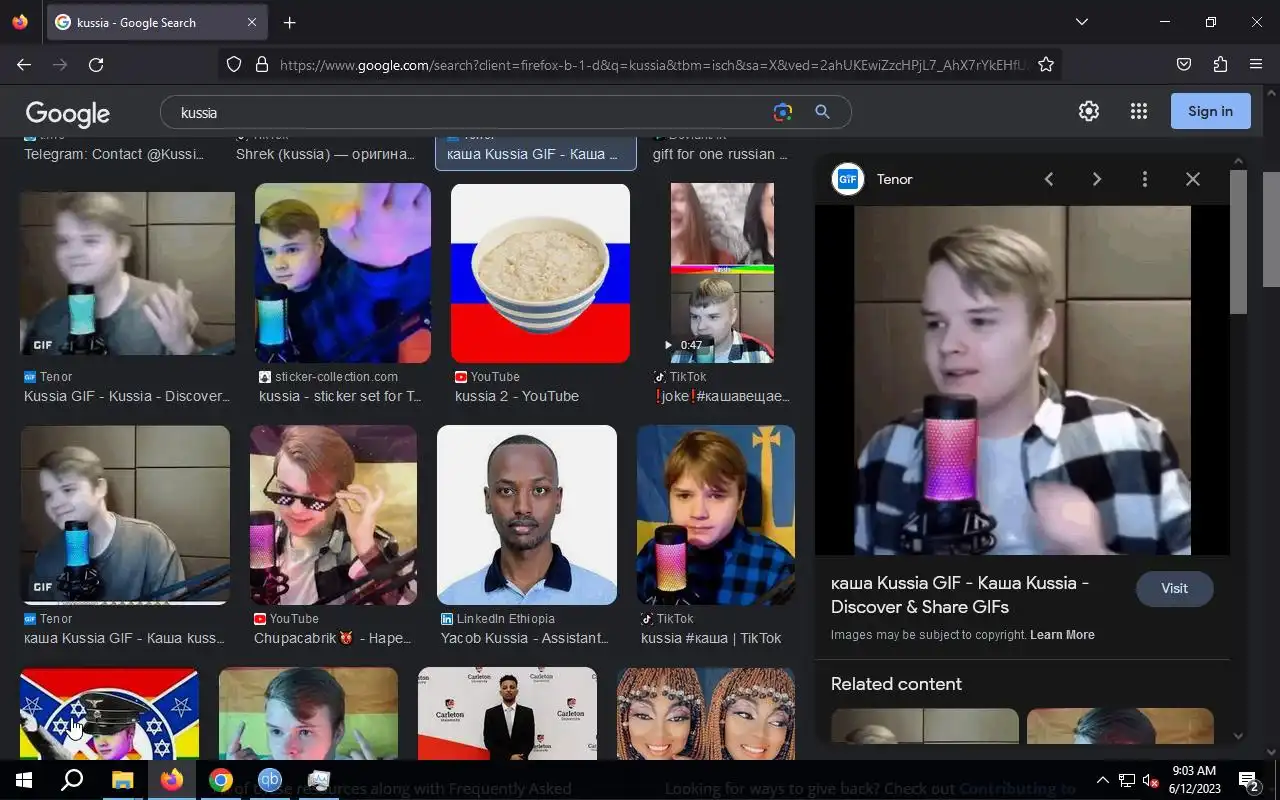Close the kussia - Google Search tab
1280x800 pixels.
click(x=252, y=22)
